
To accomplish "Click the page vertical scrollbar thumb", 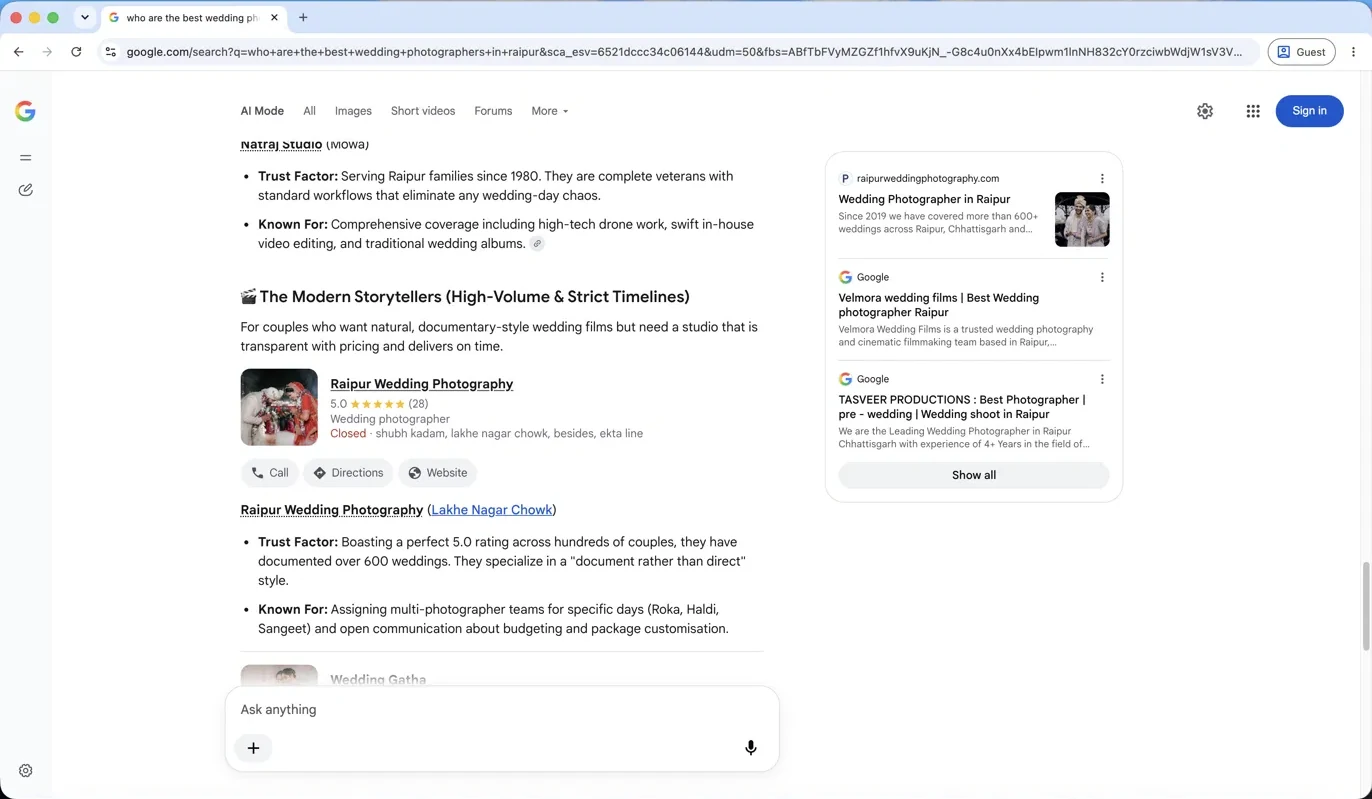I will (1364, 606).
